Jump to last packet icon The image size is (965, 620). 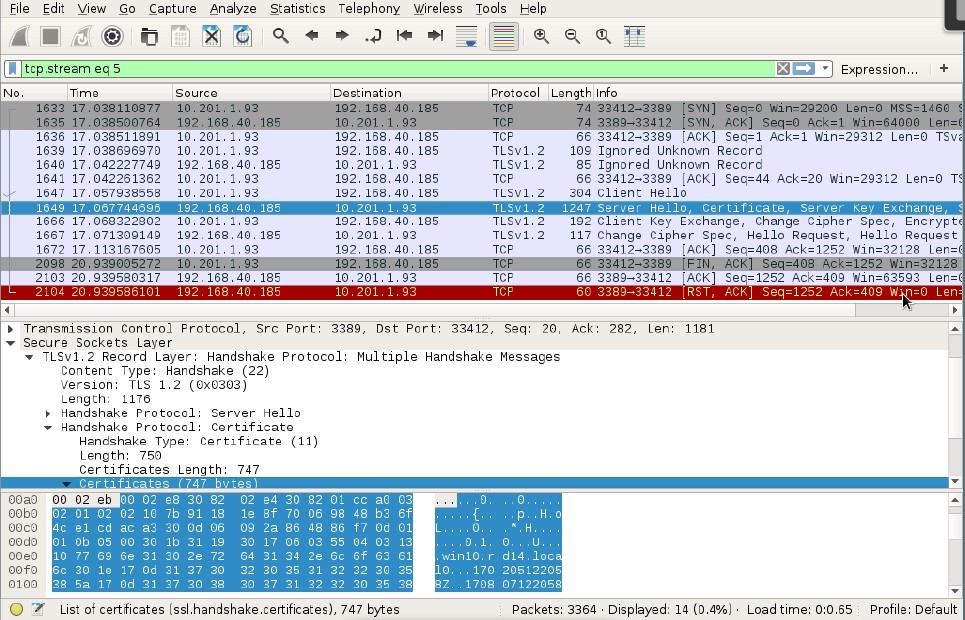tap(435, 36)
